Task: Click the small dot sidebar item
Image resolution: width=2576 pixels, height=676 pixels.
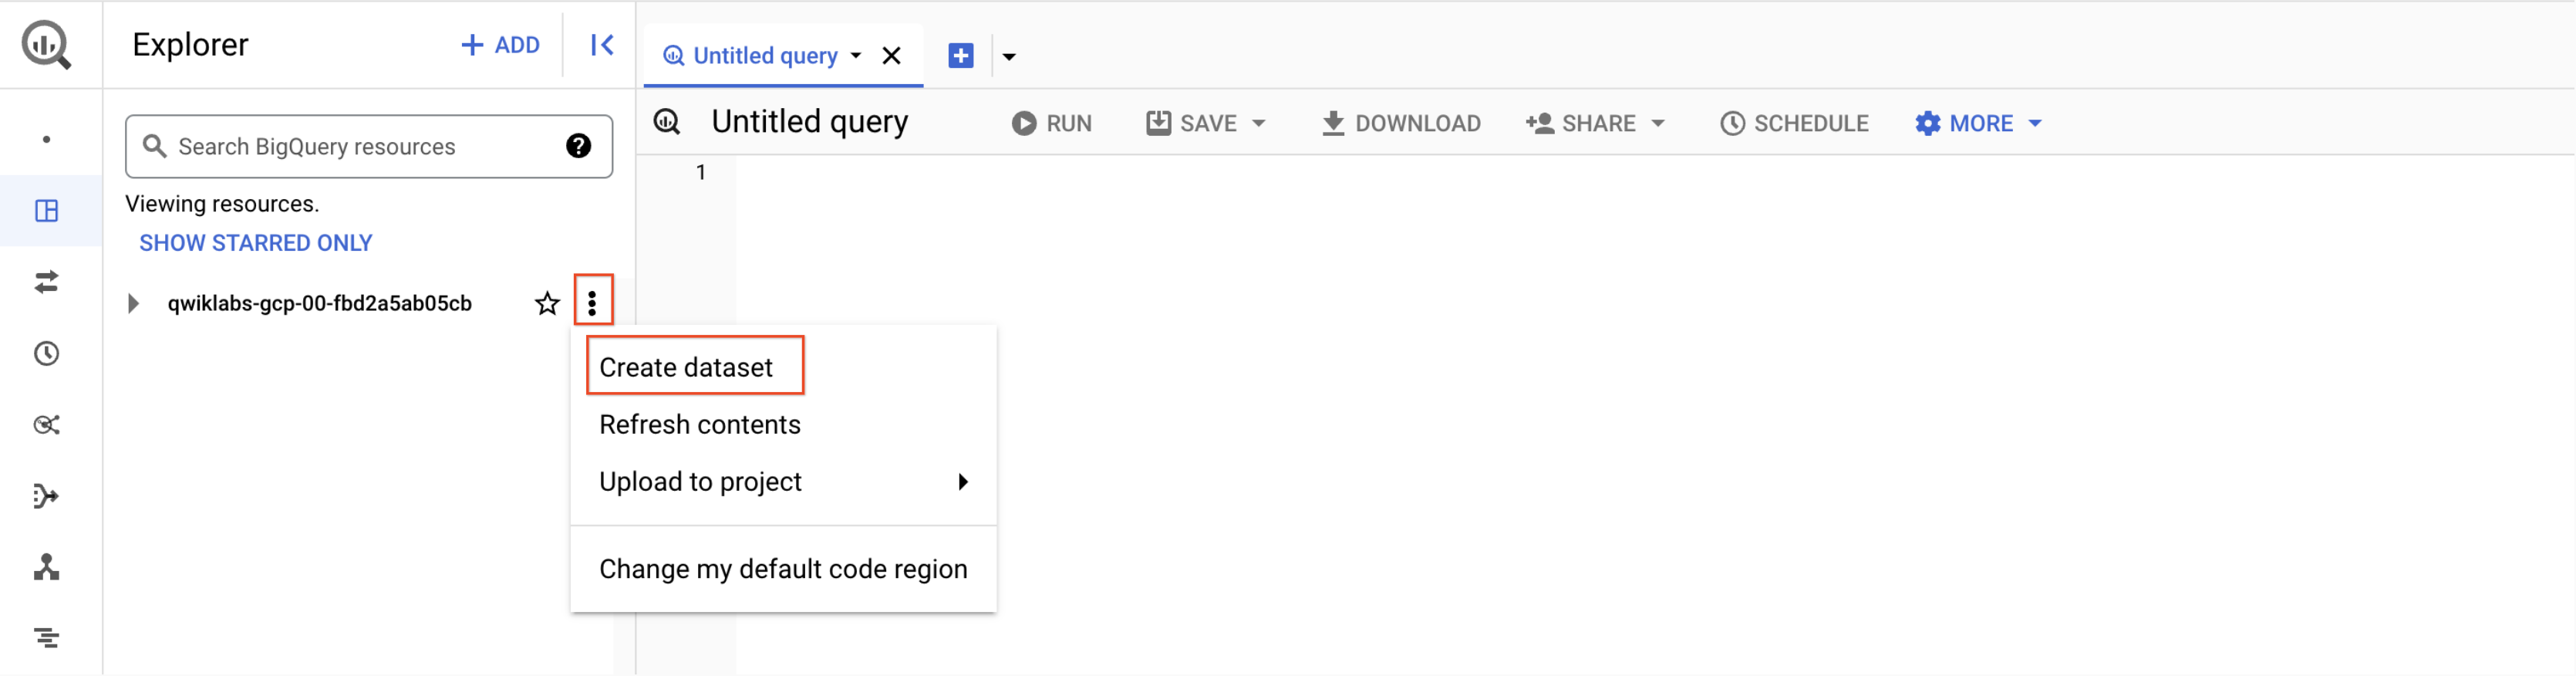Action: point(47,140)
